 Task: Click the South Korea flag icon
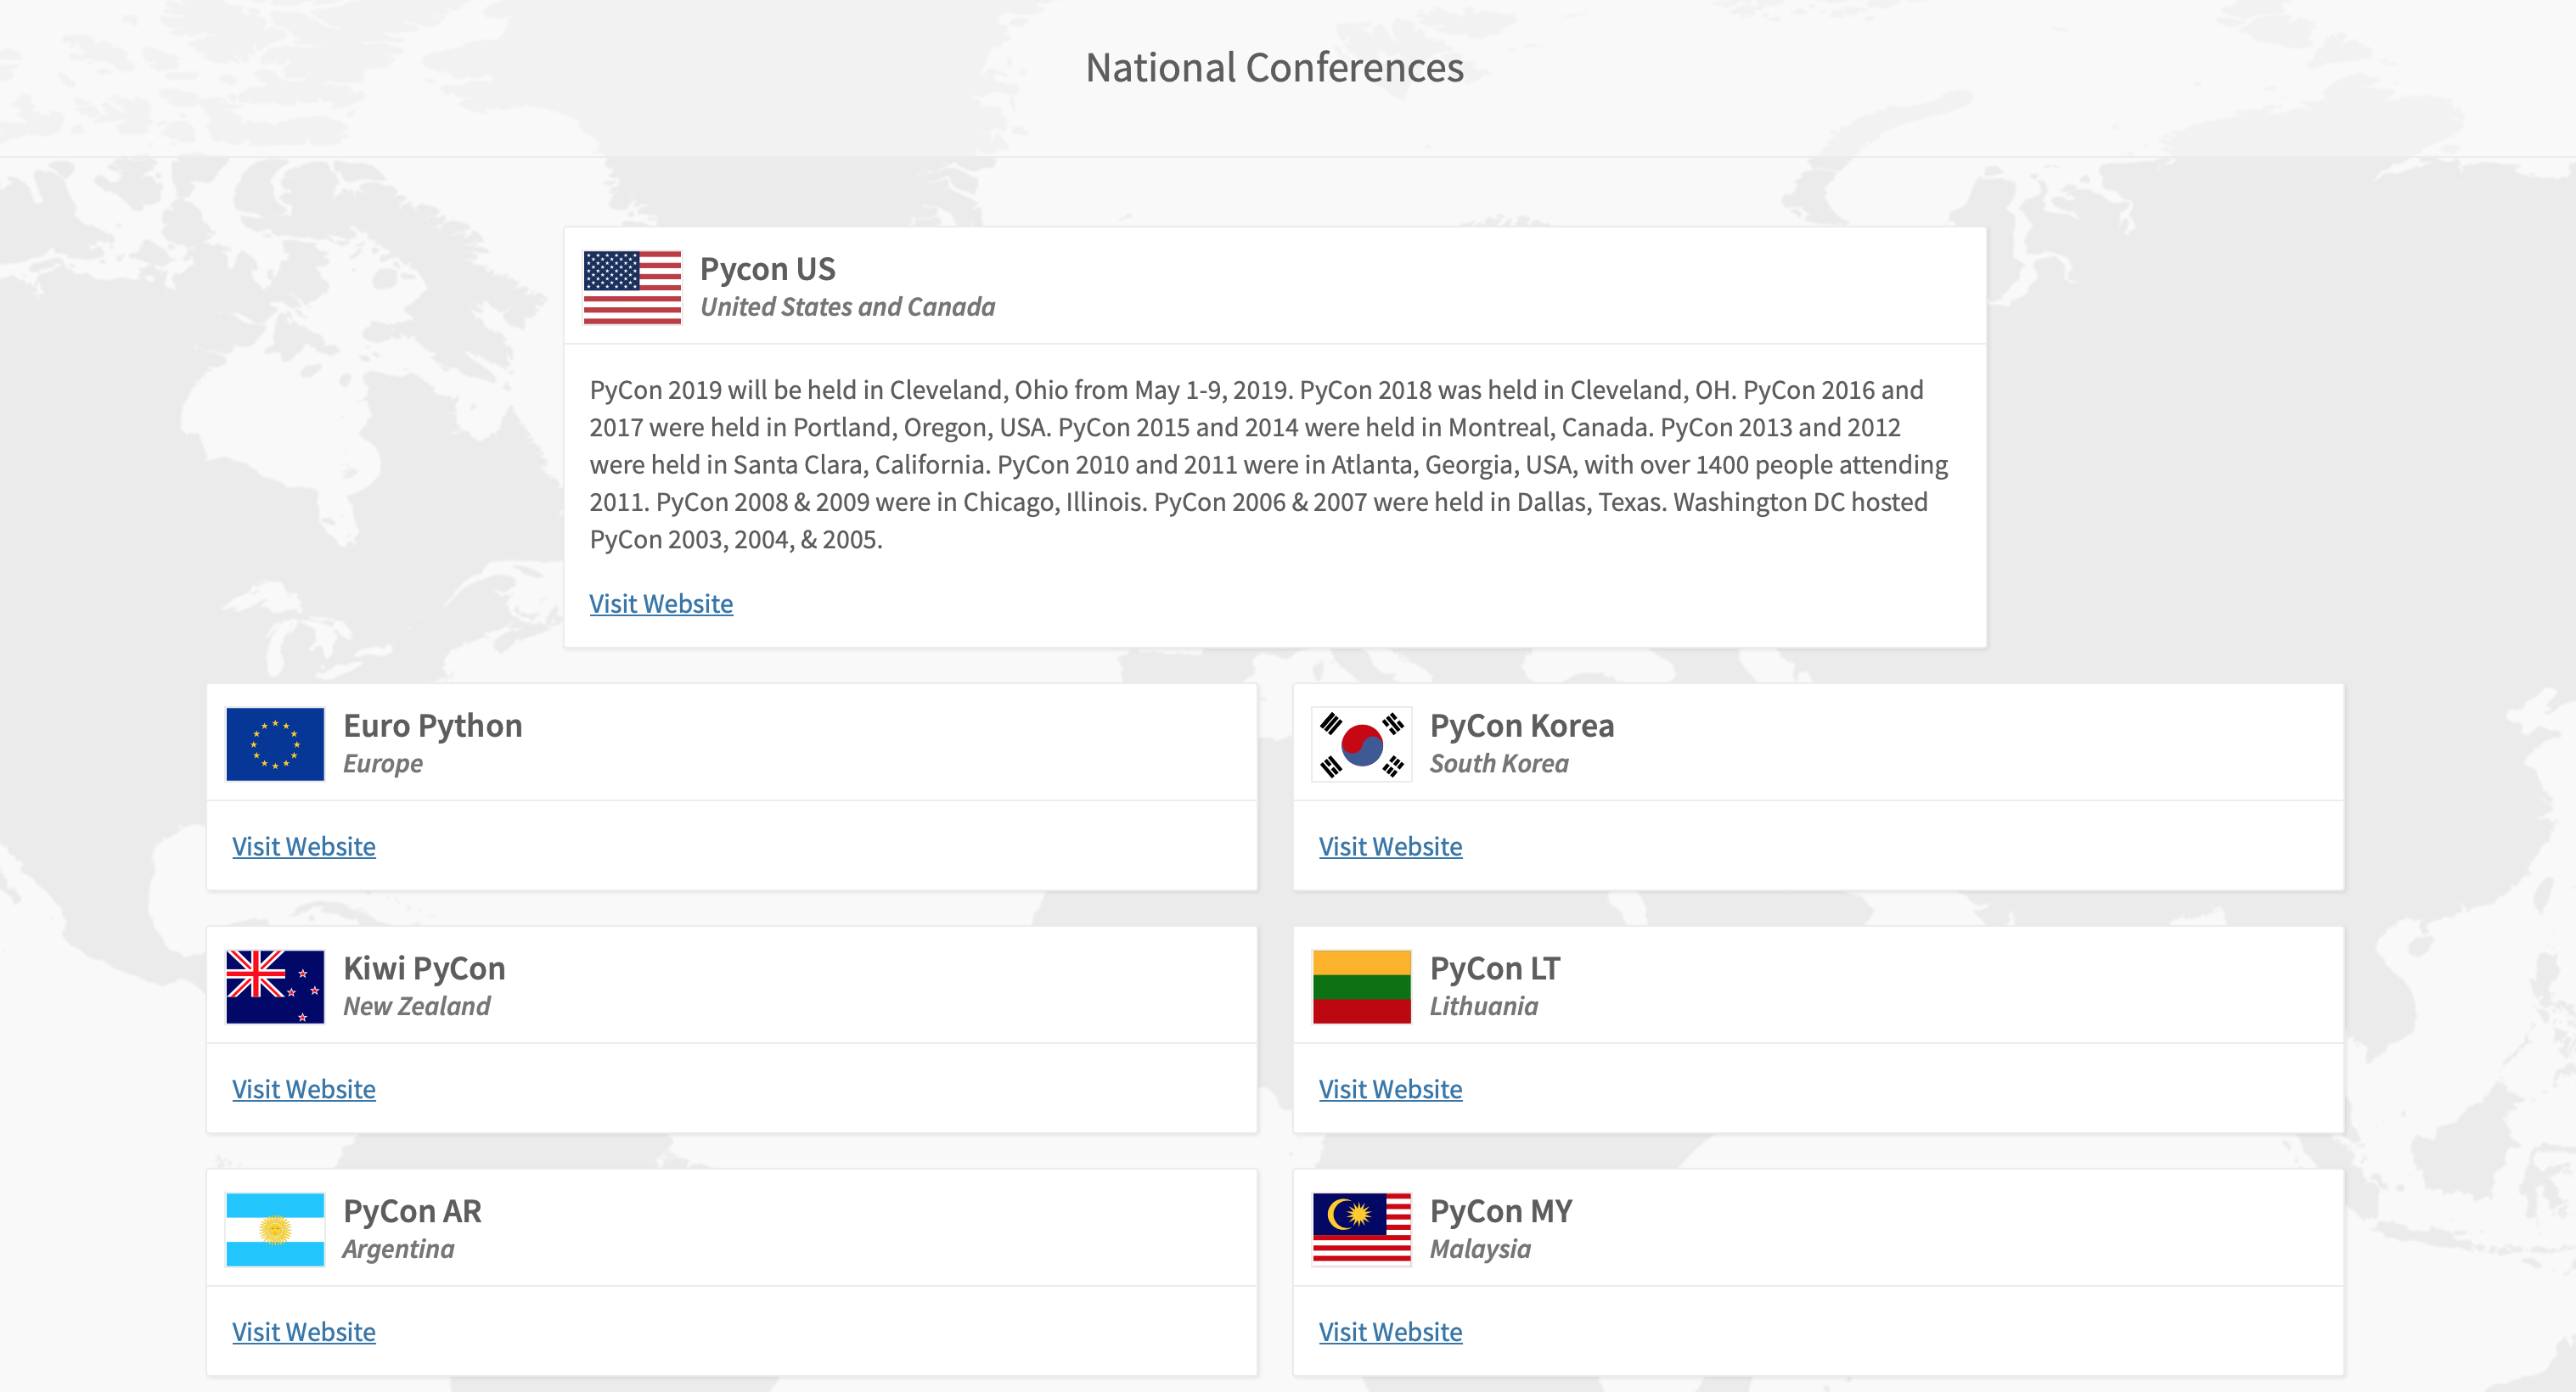pyautogui.click(x=1362, y=744)
